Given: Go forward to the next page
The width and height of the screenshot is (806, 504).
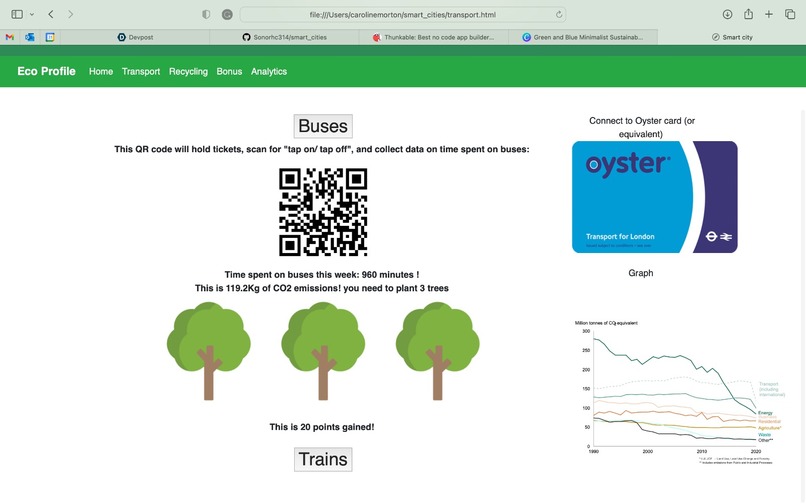Looking at the screenshot, I should pyautogui.click(x=70, y=14).
